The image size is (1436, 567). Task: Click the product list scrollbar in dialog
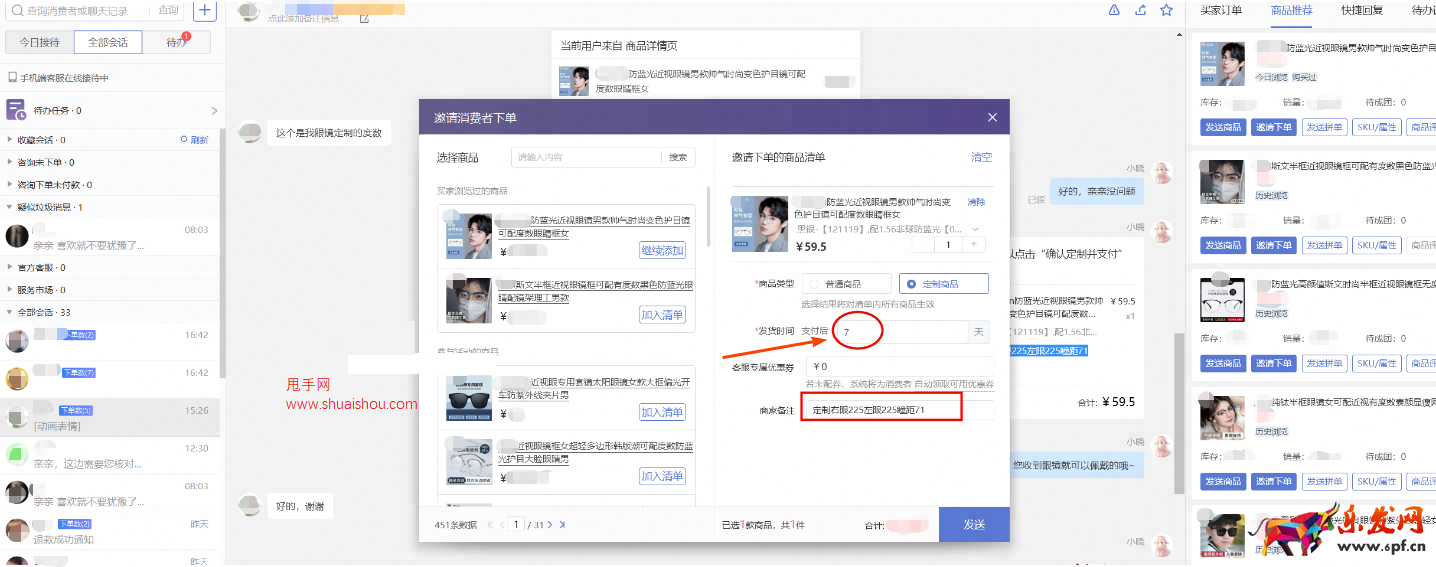pos(708,215)
